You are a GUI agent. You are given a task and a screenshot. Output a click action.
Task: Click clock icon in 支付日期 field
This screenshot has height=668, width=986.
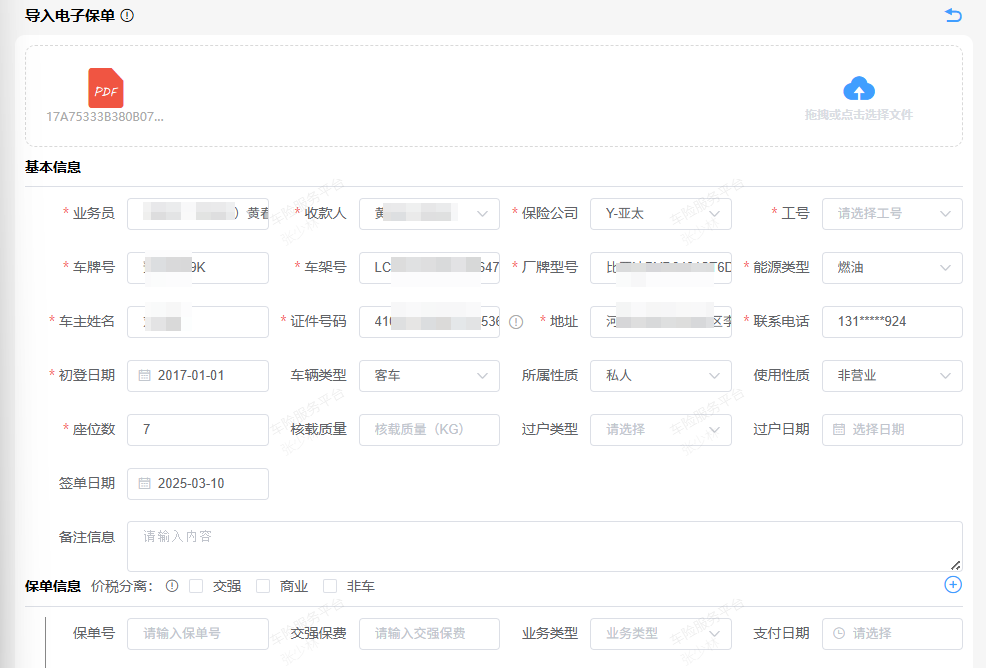click(839, 633)
